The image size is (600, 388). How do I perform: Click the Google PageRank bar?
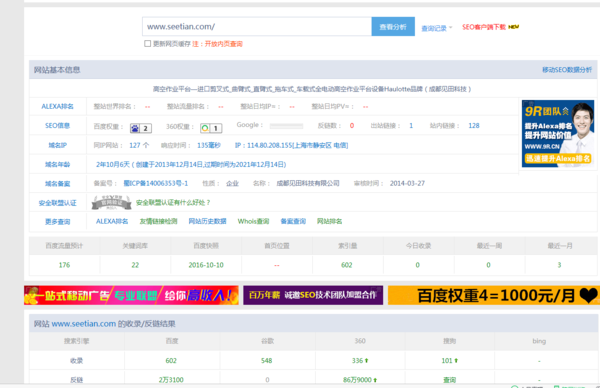[286, 126]
